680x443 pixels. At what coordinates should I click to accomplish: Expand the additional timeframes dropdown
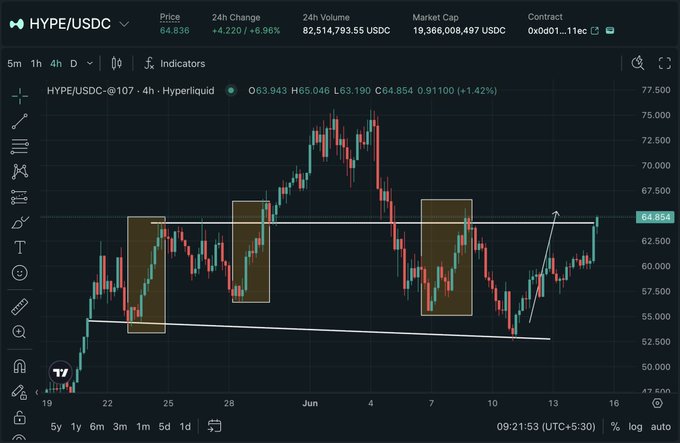90,63
